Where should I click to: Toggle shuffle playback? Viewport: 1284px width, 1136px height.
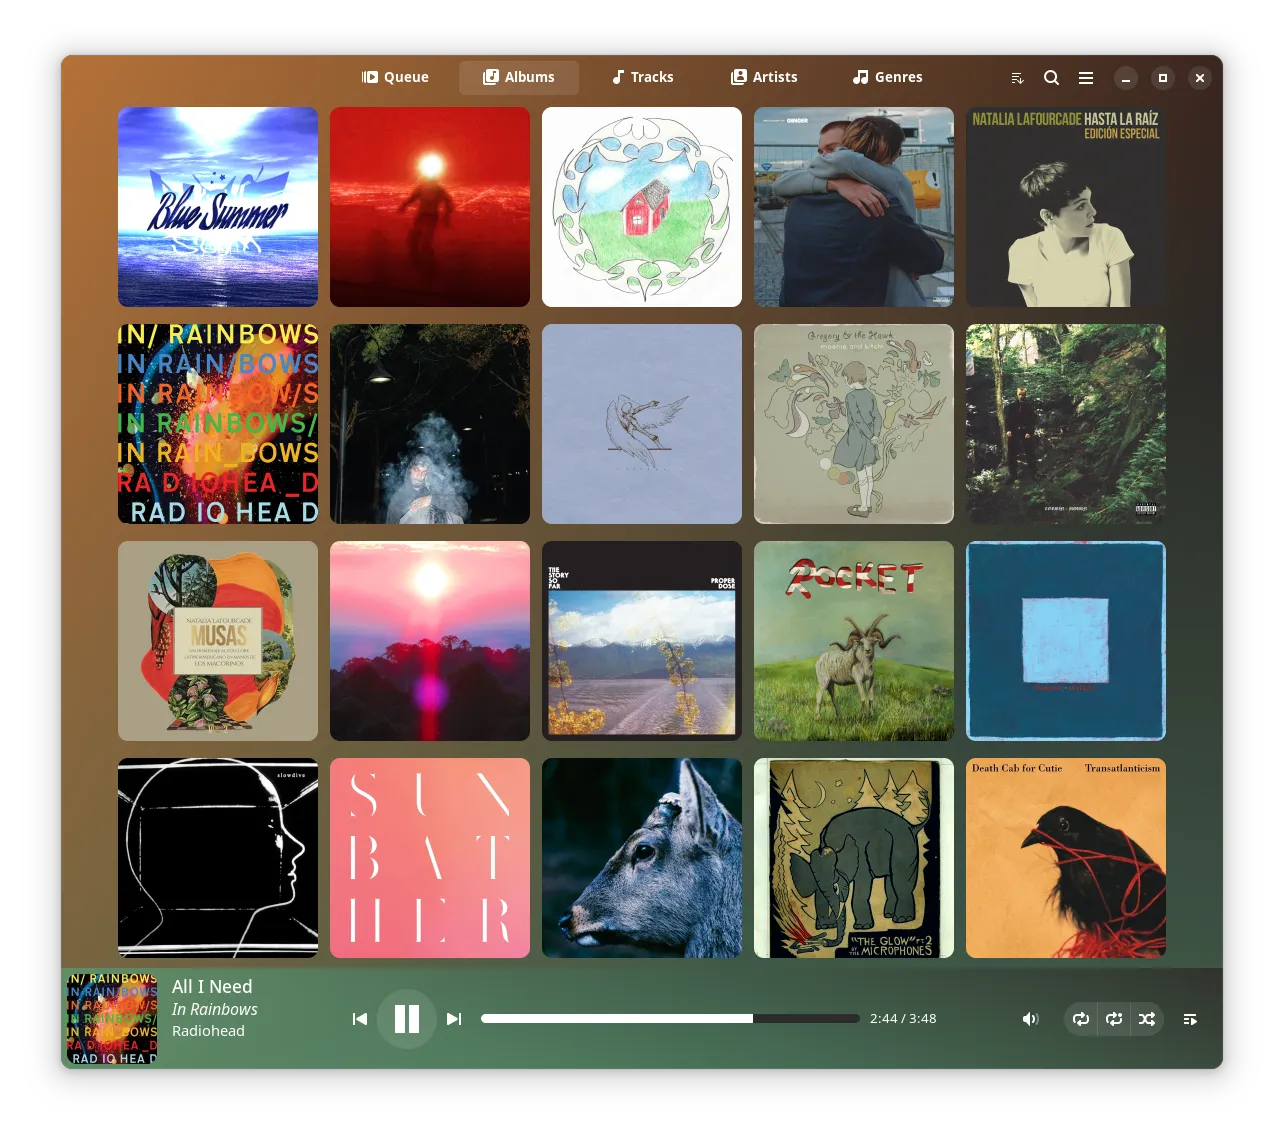(1147, 1019)
